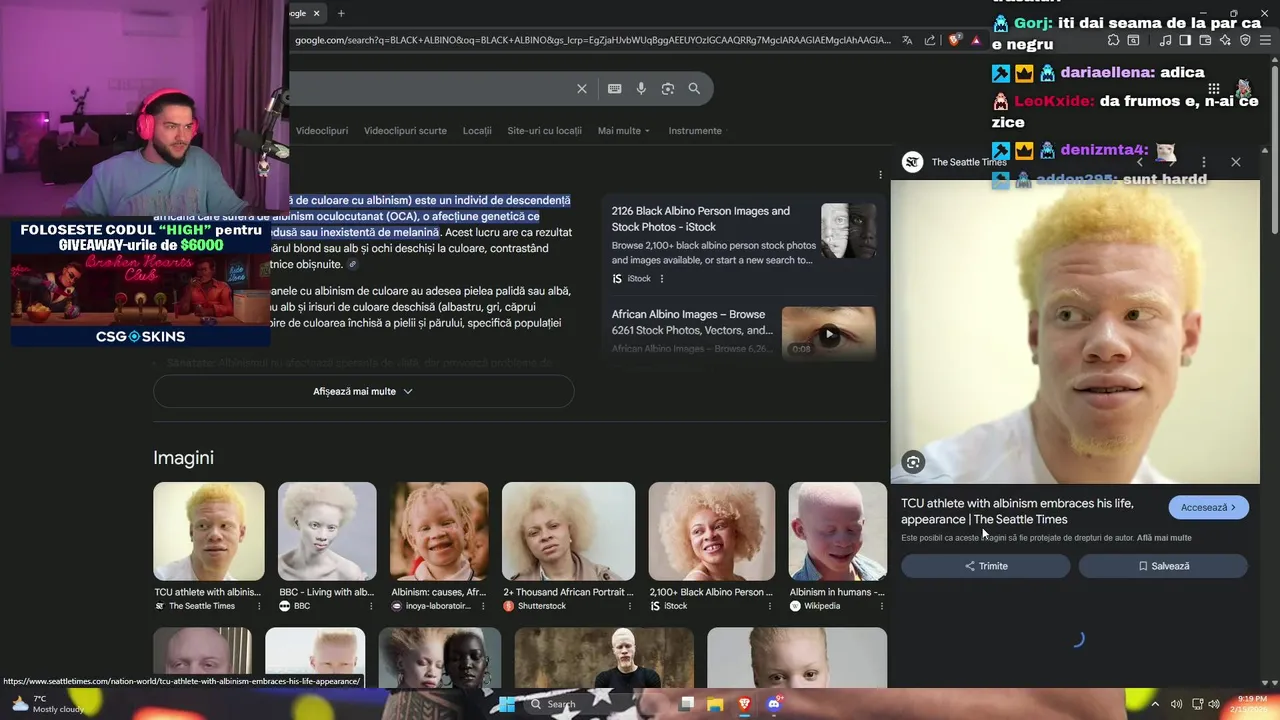The width and height of the screenshot is (1280, 720).
Task: Click the browser address bar URL
Action: 592,40
